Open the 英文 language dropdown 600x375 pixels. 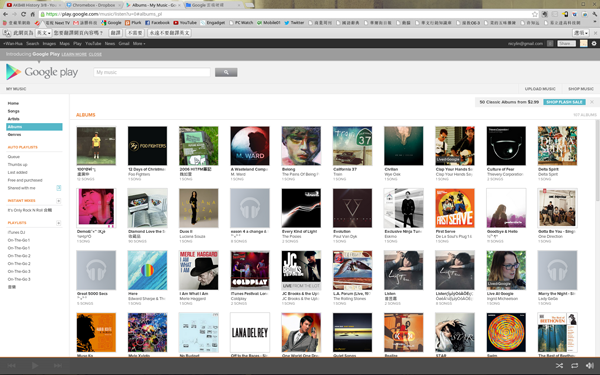(x=44, y=33)
